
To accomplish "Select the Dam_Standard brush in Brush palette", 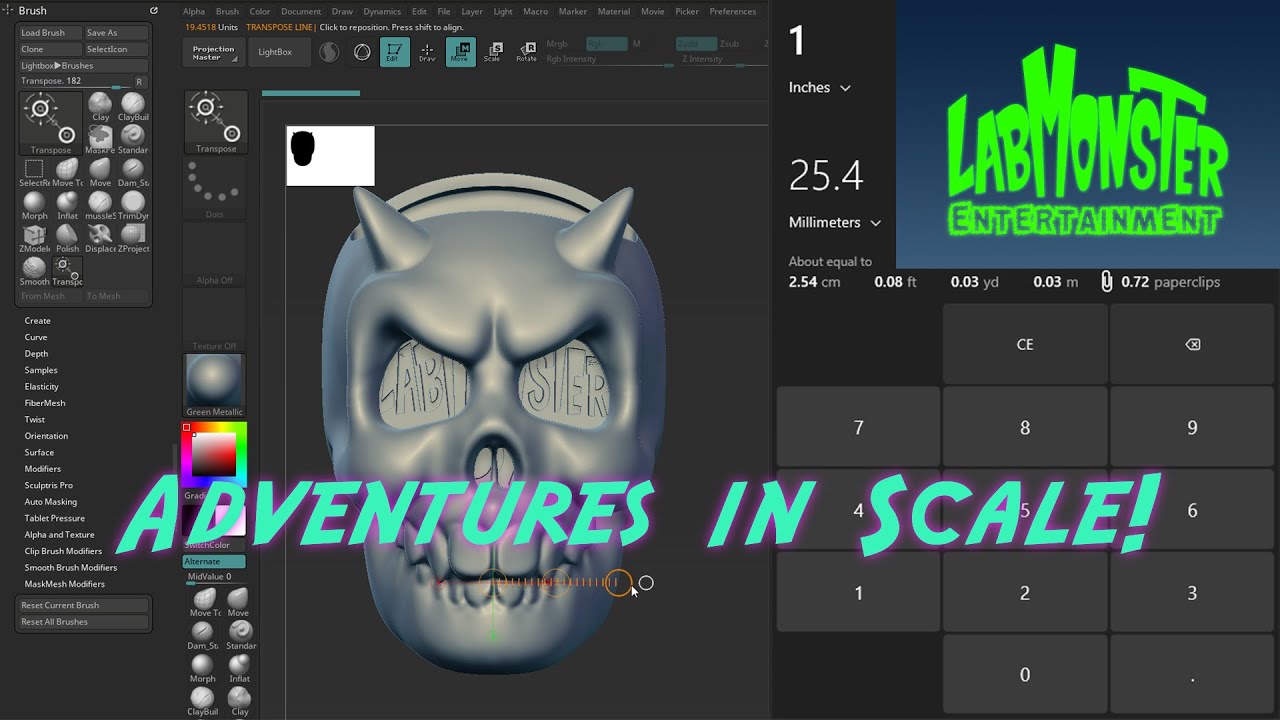I will [x=132, y=172].
